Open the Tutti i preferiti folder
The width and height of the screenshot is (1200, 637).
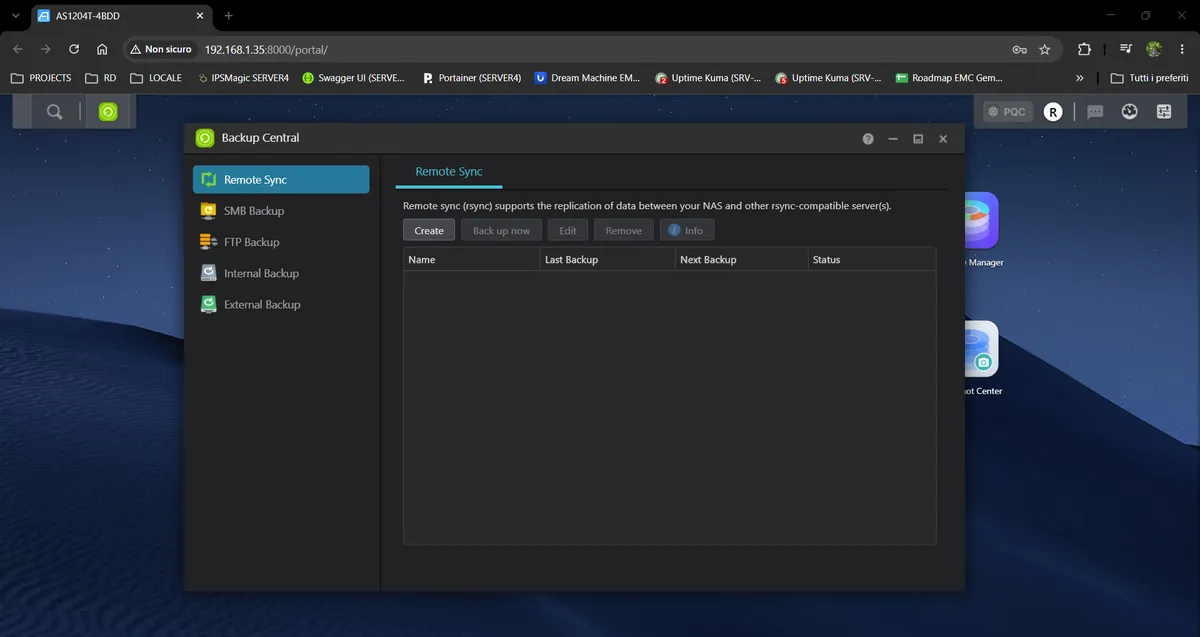coord(1149,78)
